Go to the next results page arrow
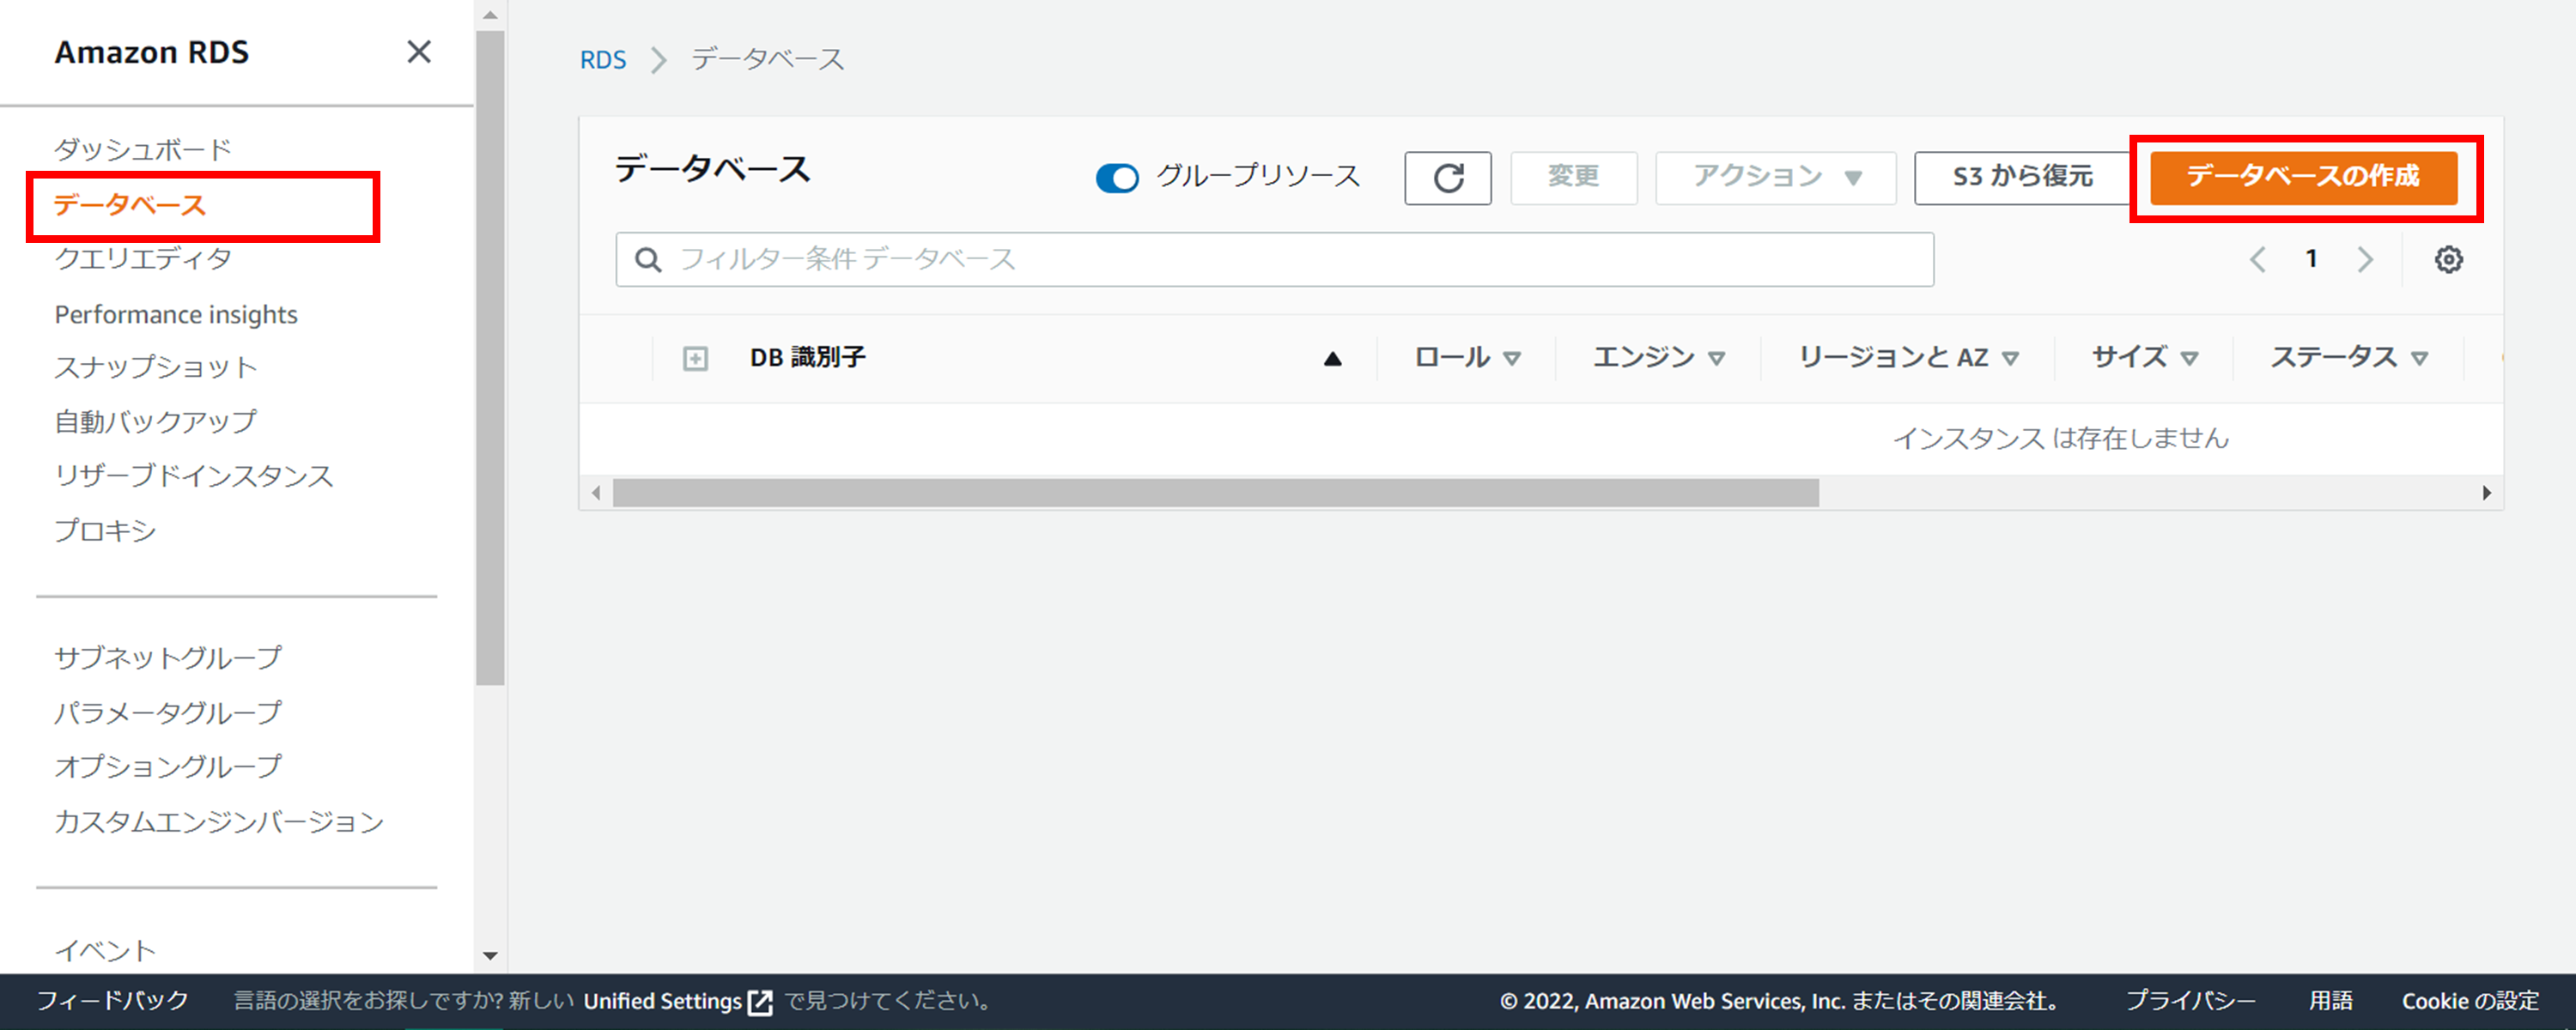 click(x=2364, y=258)
